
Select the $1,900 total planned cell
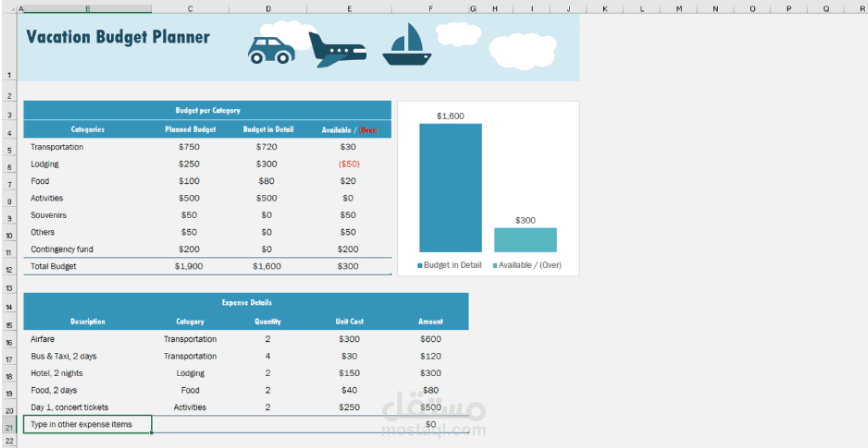coord(189,266)
